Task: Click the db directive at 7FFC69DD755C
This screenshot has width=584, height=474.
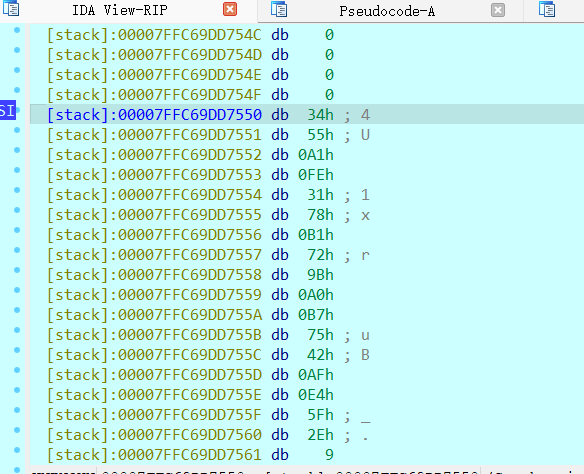Action: click(x=280, y=355)
